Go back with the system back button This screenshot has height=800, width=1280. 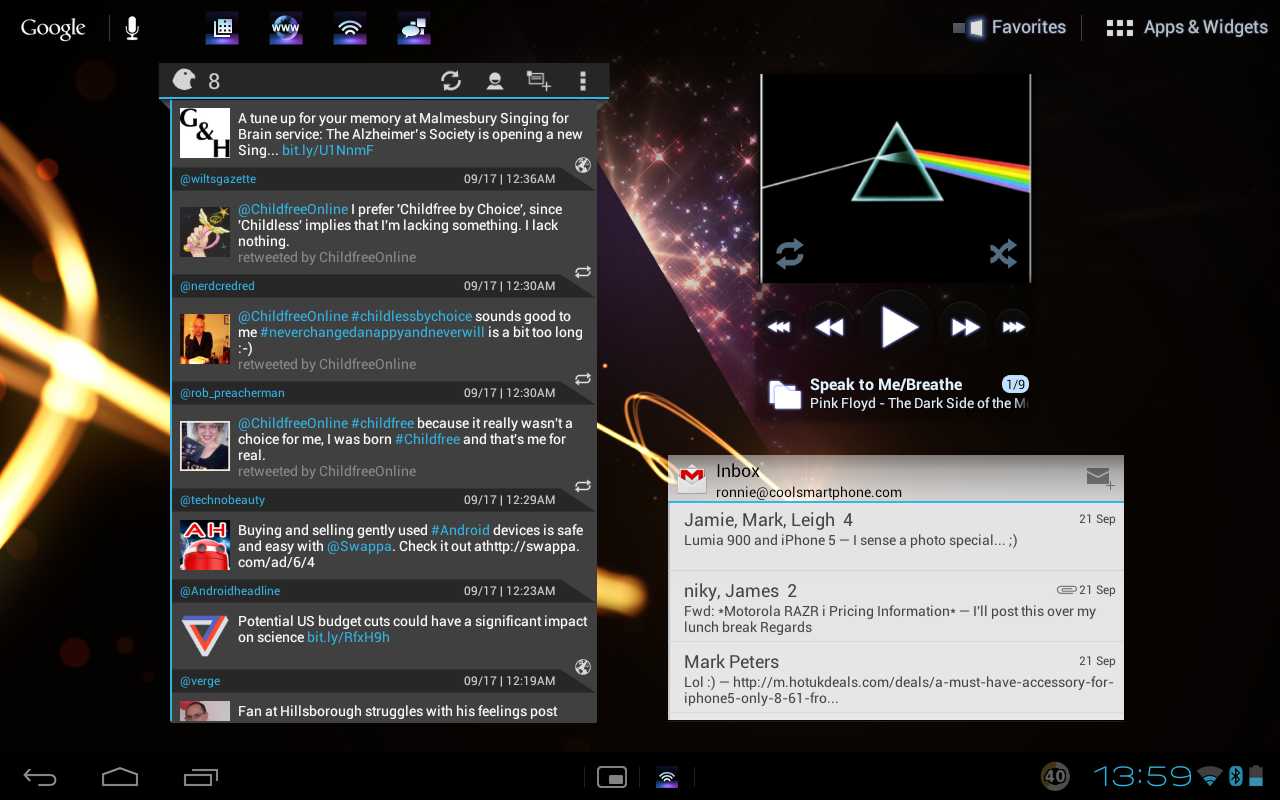coord(41,776)
